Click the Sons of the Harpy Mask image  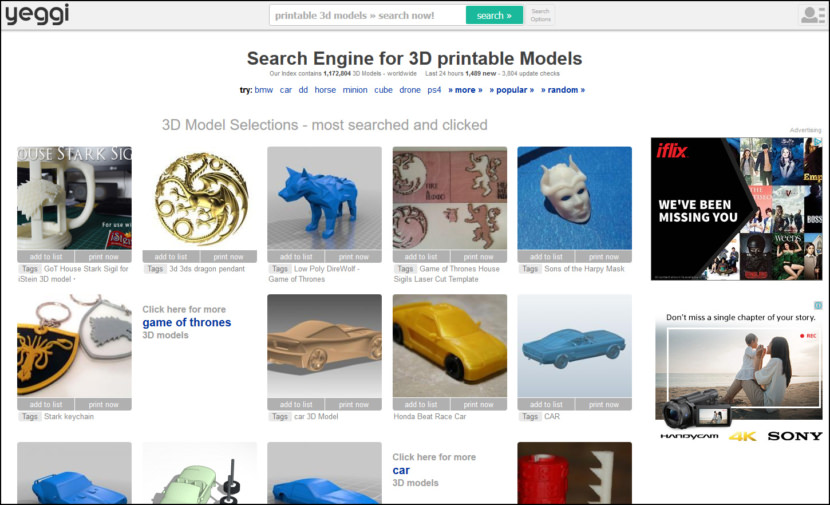coord(574,198)
